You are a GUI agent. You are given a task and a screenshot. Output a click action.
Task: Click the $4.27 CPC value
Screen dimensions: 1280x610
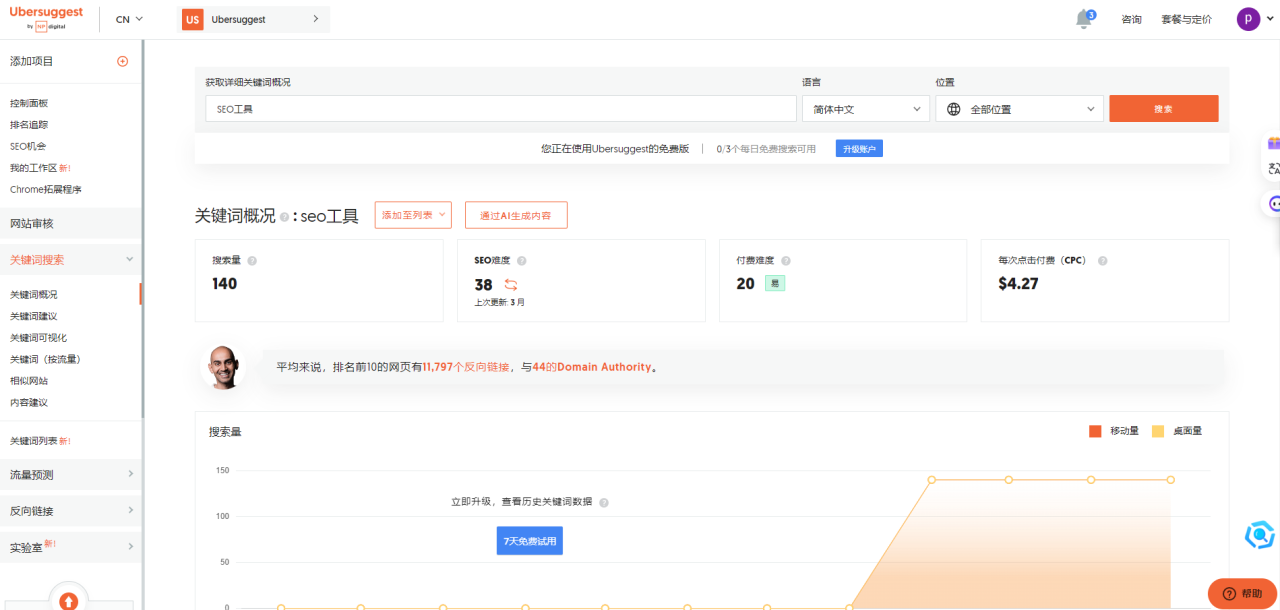[x=1018, y=284]
